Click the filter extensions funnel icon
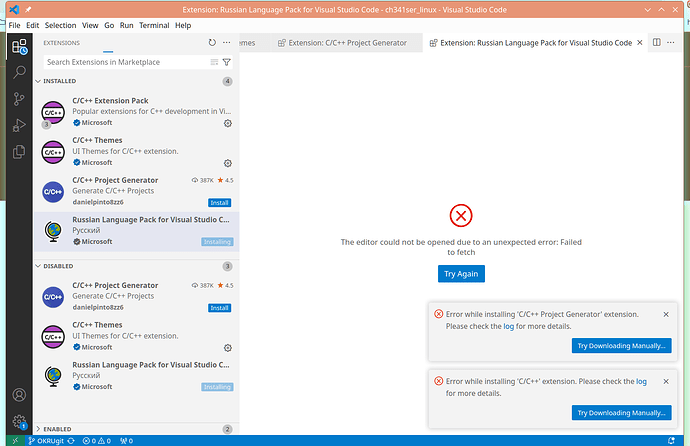This screenshot has height=446, width=690. (x=226, y=62)
